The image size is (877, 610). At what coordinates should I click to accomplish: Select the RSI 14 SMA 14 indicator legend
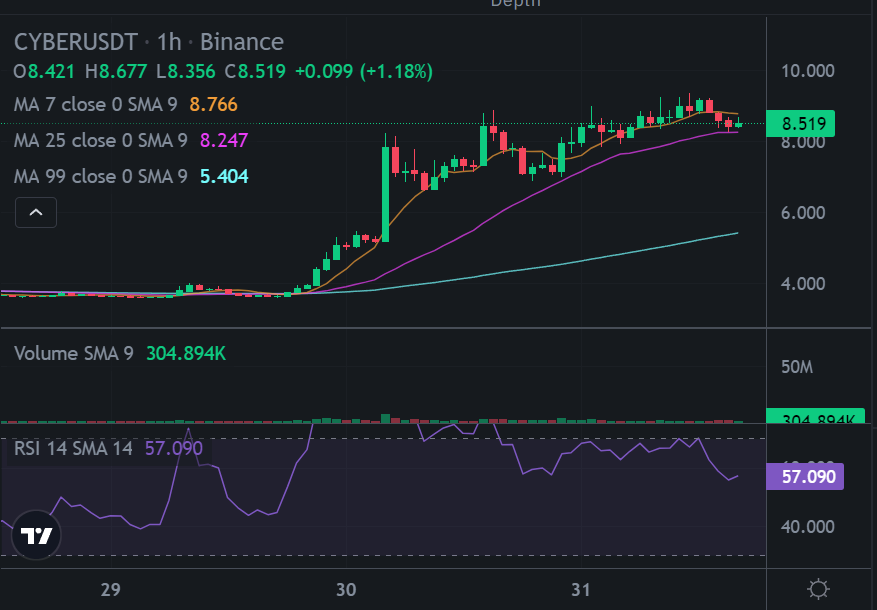[x=73, y=448]
